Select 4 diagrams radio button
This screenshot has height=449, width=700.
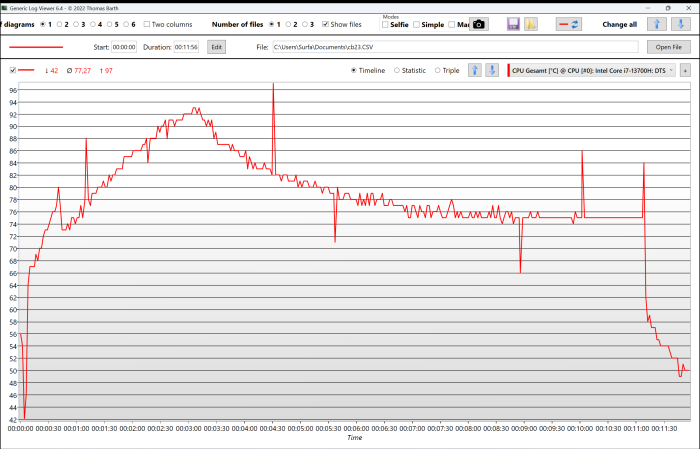tap(93, 25)
